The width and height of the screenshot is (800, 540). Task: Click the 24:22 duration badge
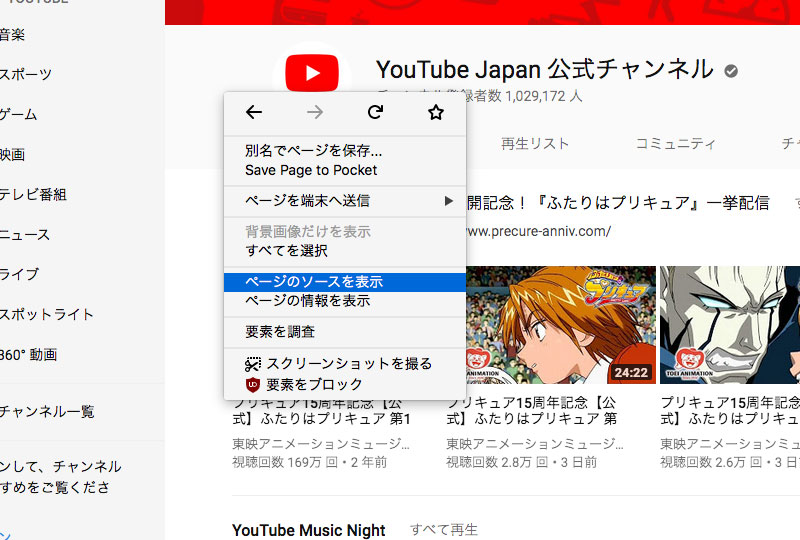click(631, 373)
